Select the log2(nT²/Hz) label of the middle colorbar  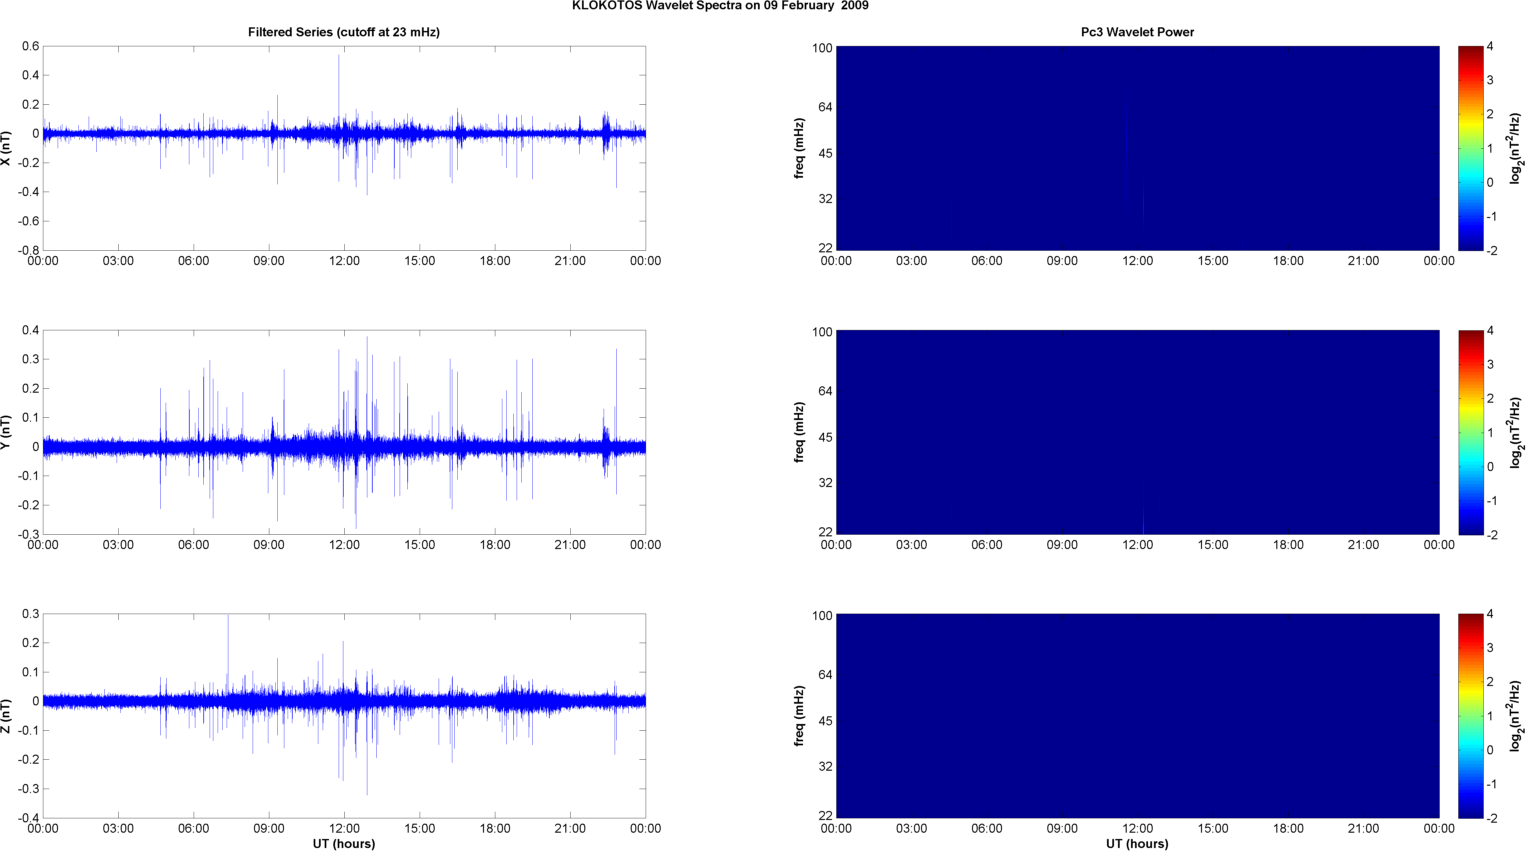click(1516, 432)
